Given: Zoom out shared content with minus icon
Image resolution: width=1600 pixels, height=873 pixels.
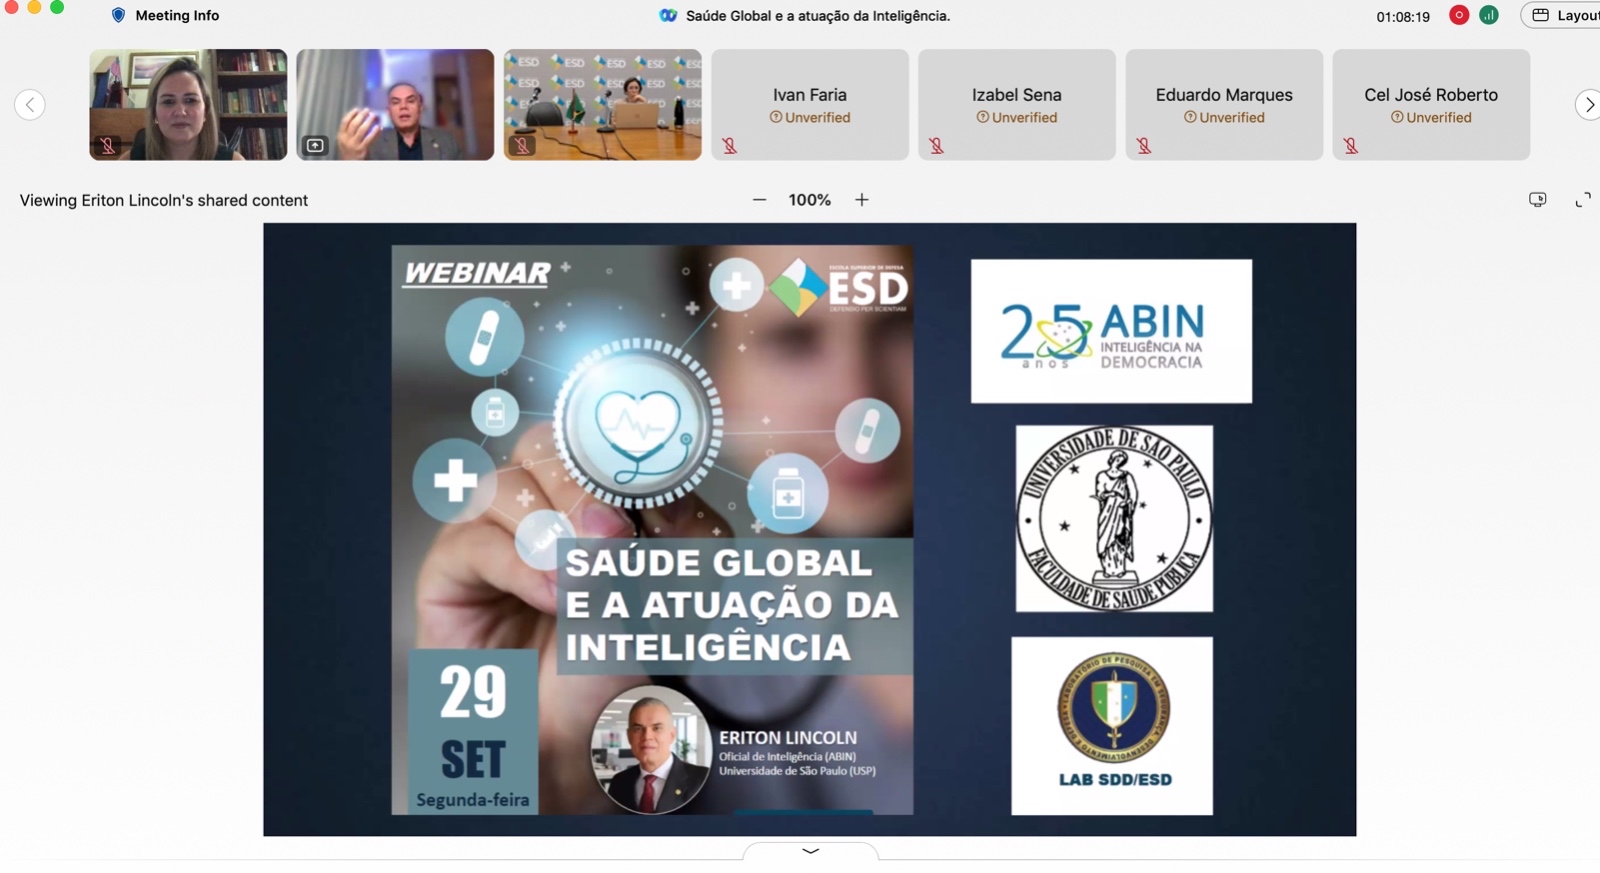Looking at the screenshot, I should [x=759, y=200].
